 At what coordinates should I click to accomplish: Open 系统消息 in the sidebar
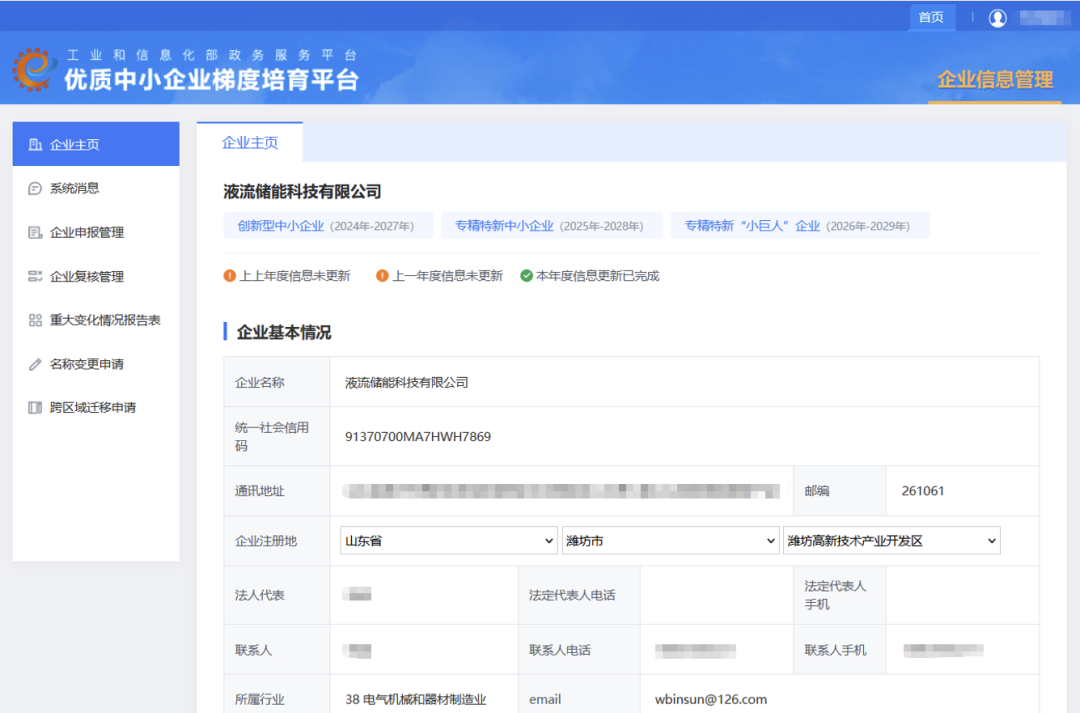click(96, 188)
